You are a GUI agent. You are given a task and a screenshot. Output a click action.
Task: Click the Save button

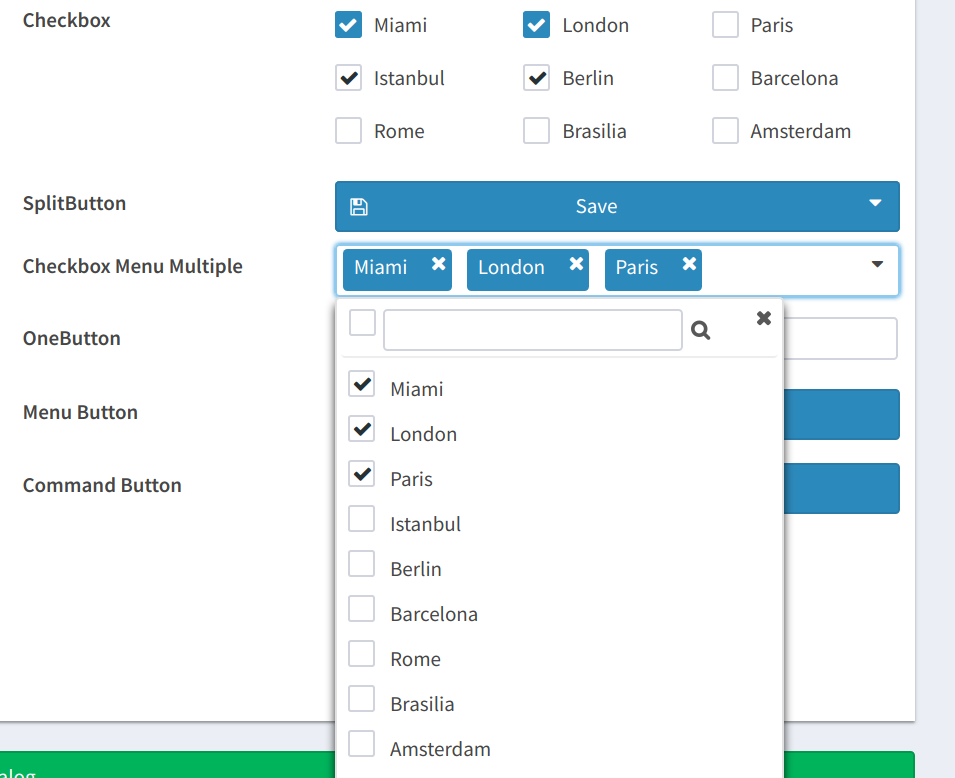click(597, 205)
